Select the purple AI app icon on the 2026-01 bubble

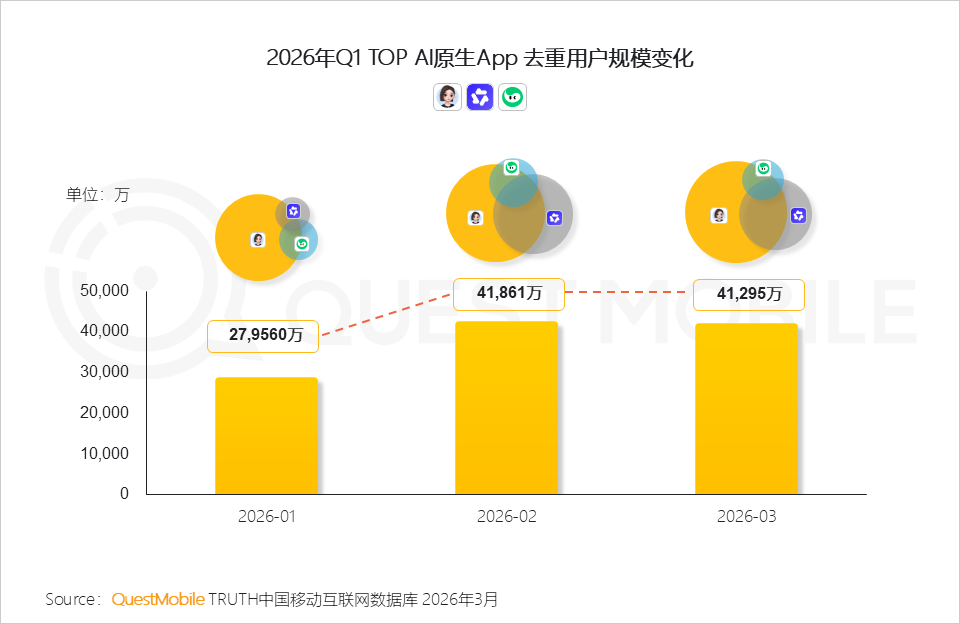[x=293, y=211]
